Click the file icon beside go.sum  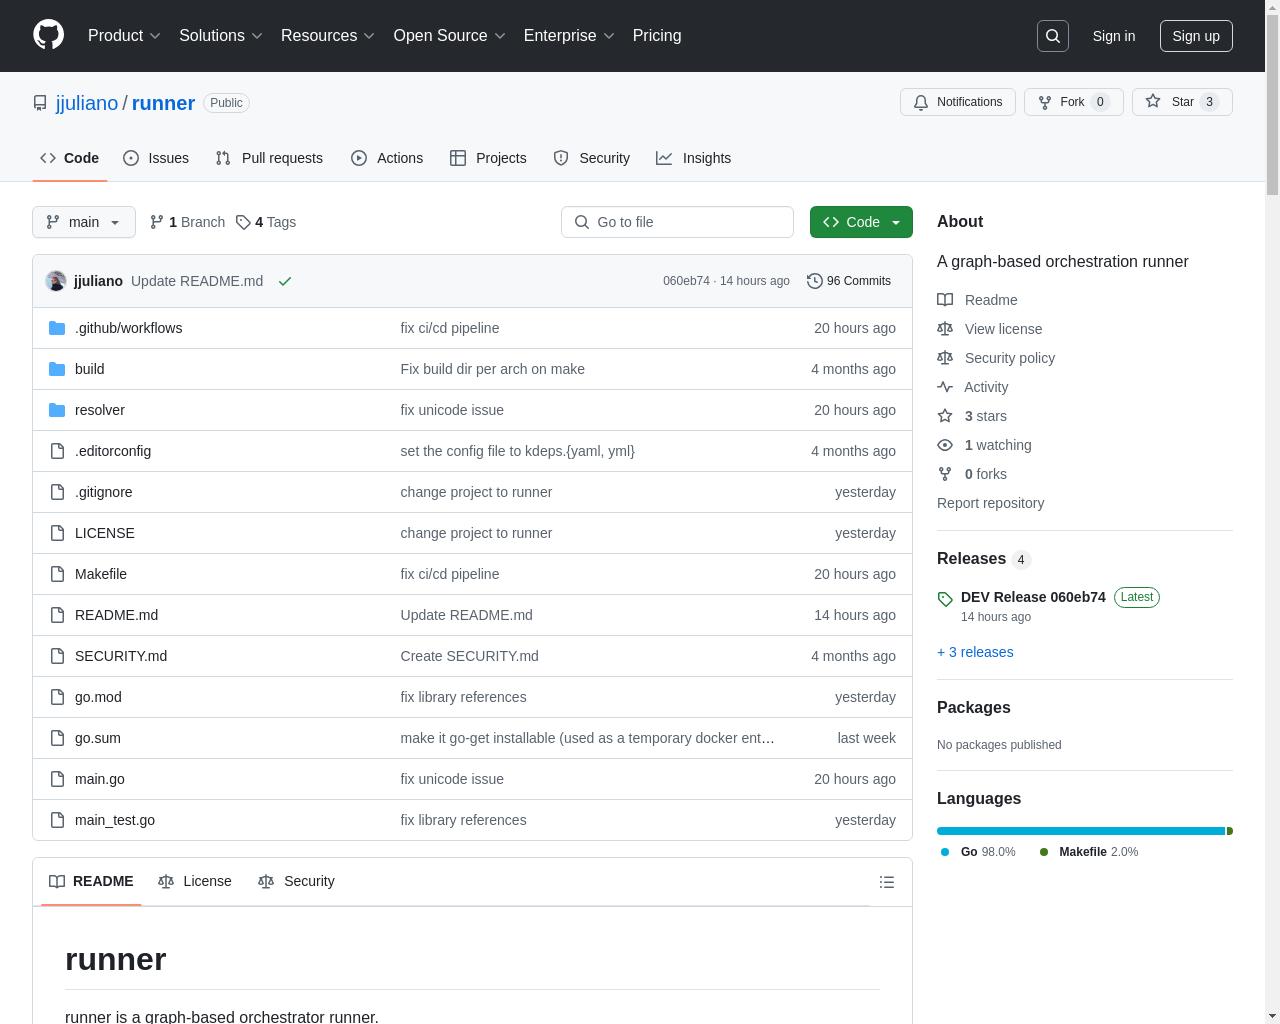57,738
